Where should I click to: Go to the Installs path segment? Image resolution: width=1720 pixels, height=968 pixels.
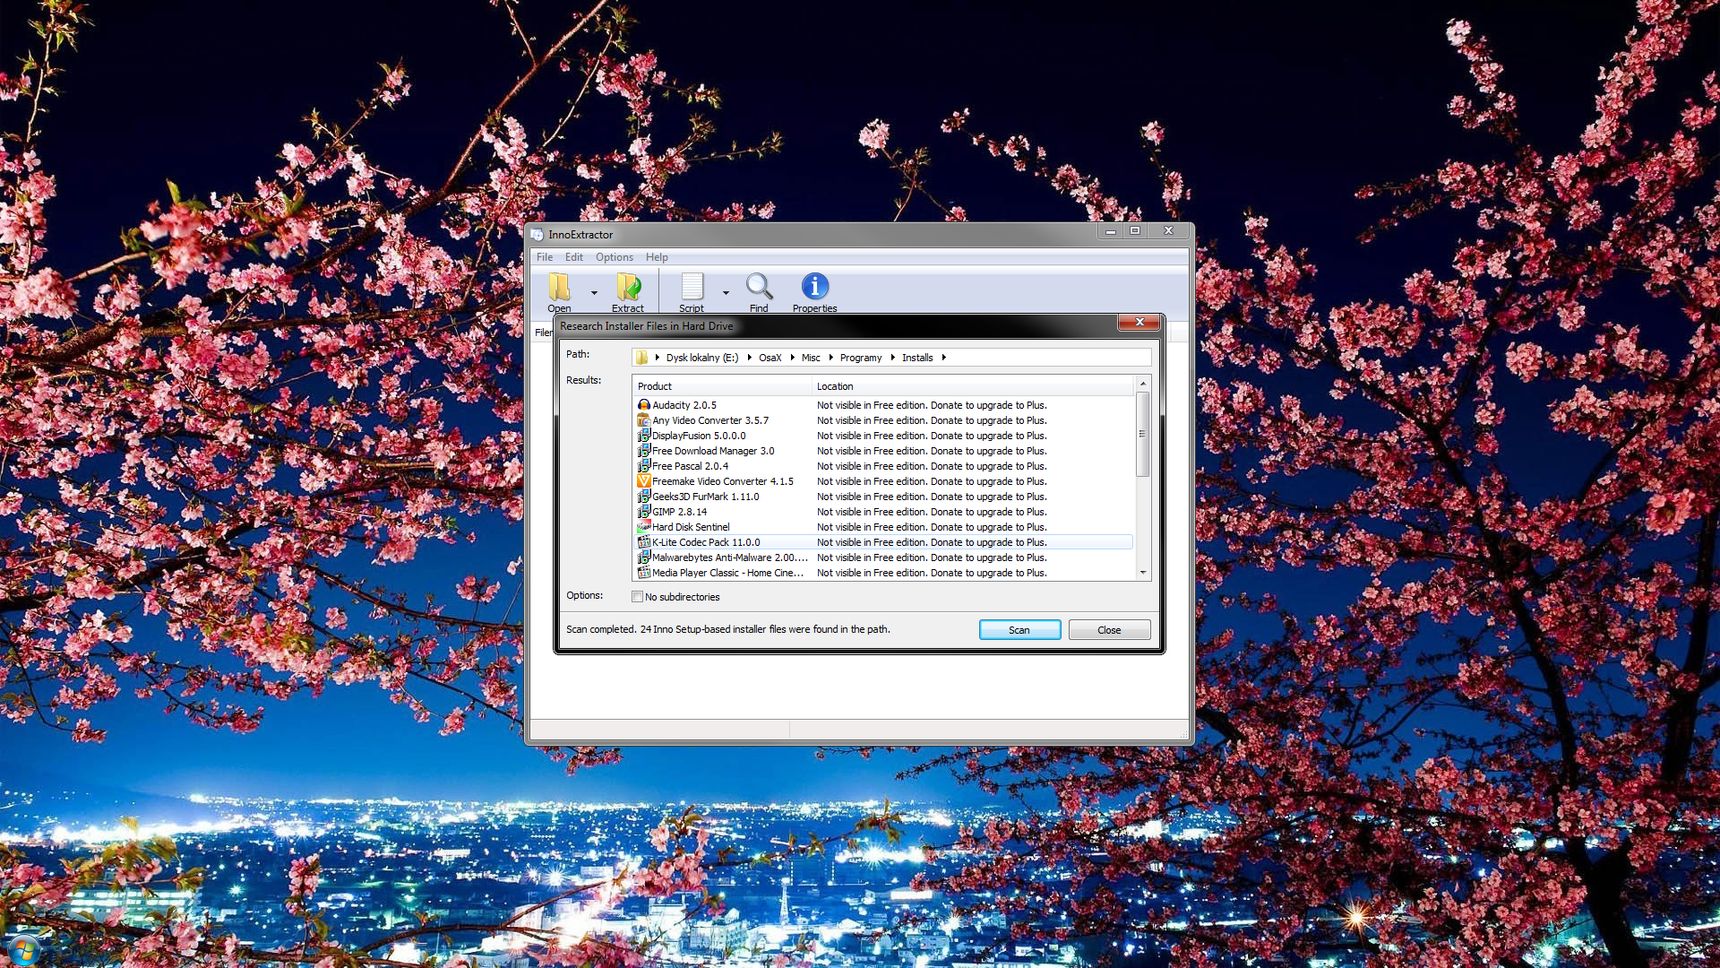pyautogui.click(x=917, y=357)
